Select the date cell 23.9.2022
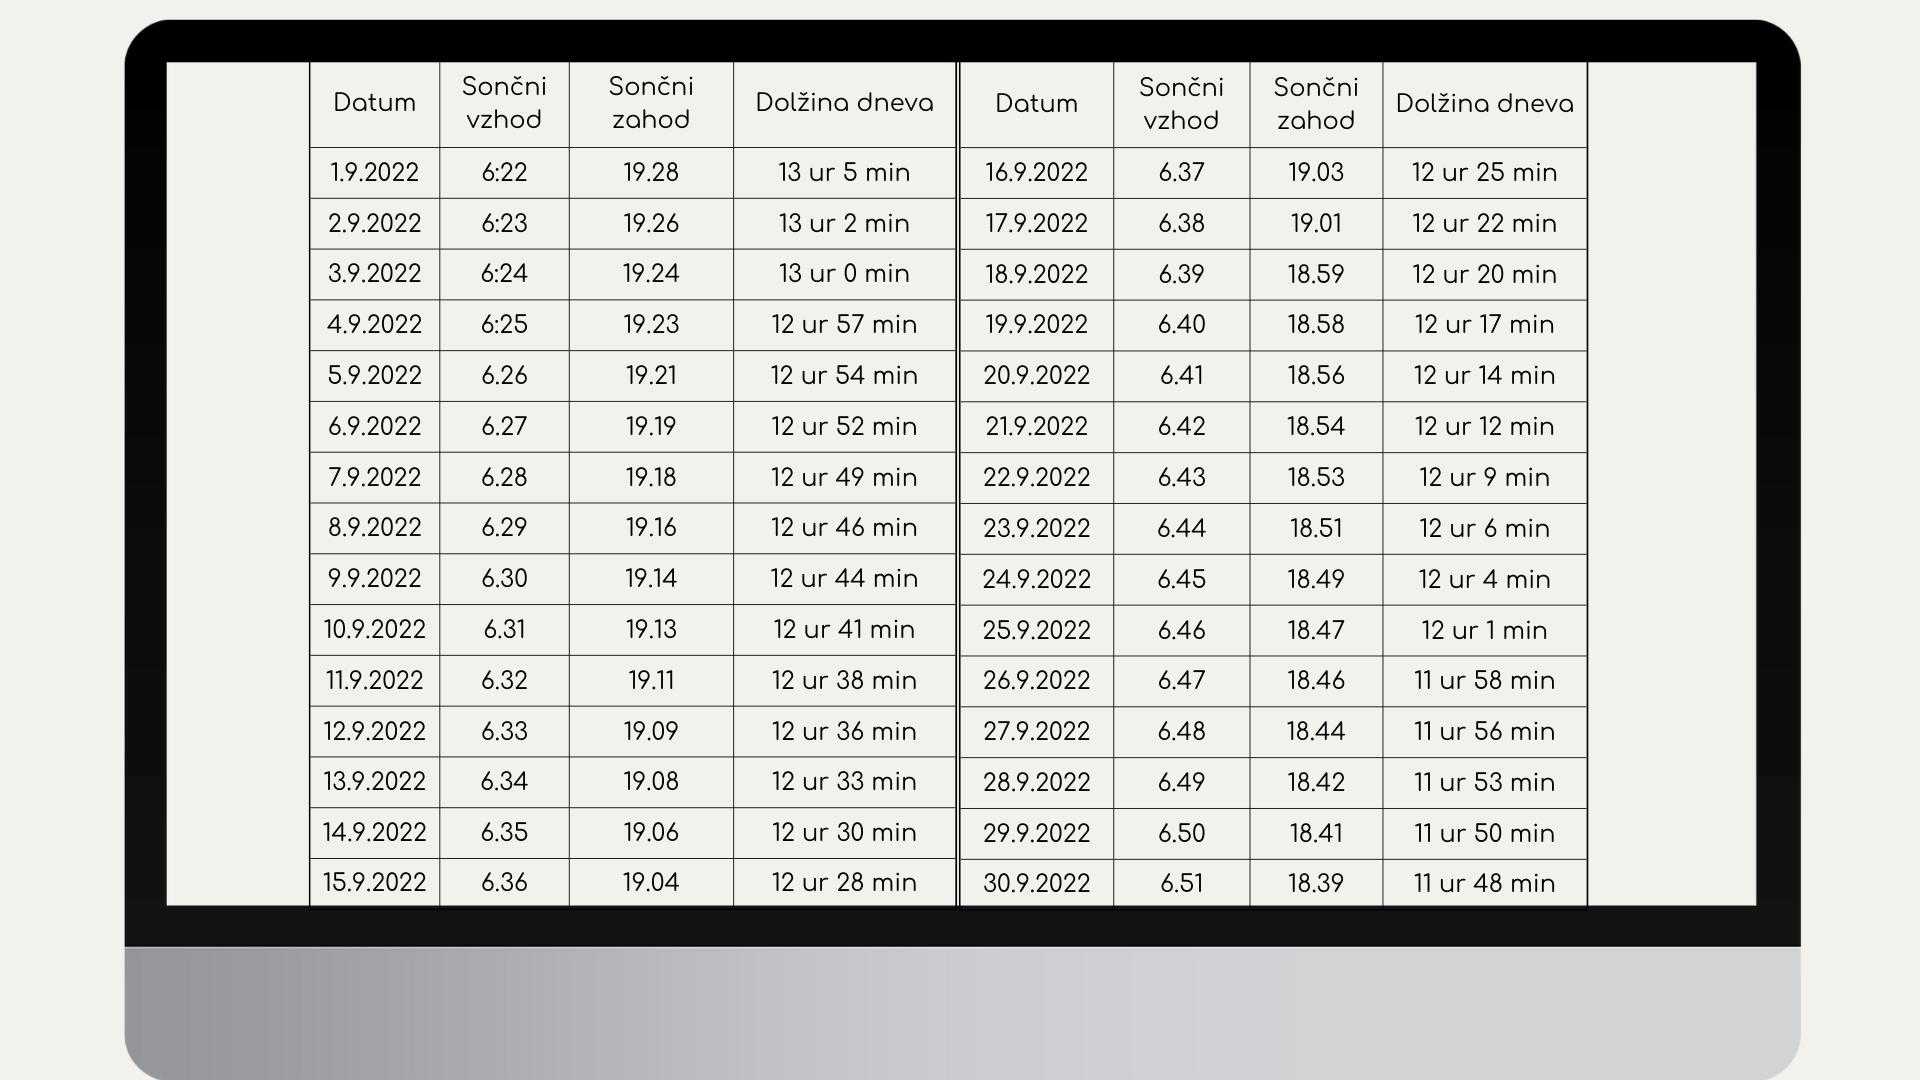Screen dimensions: 1920x1080 (1036, 529)
